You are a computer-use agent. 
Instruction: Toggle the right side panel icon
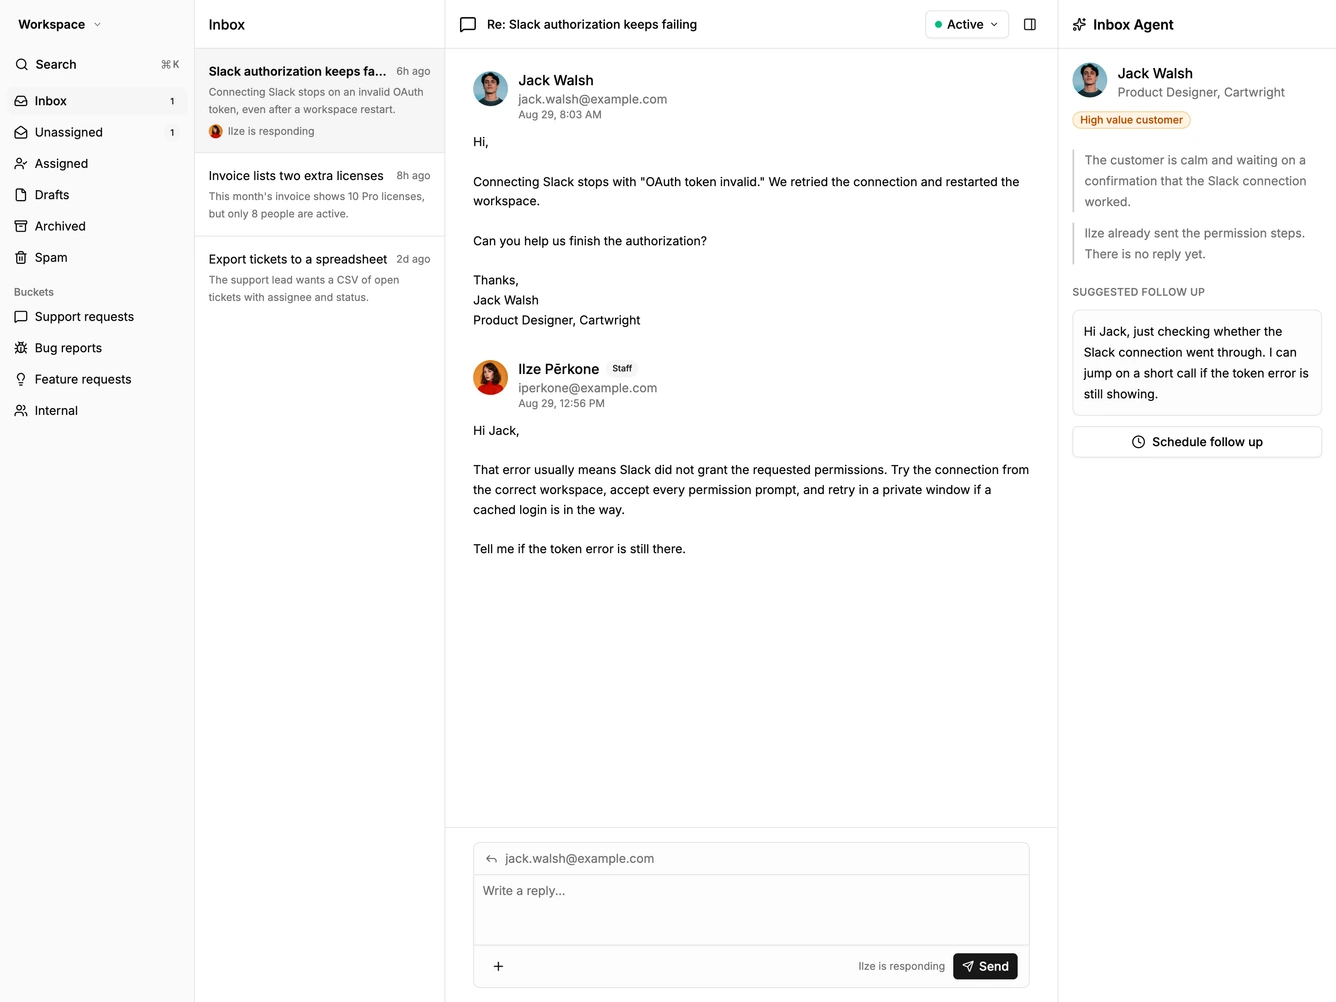click(1030, 24)
